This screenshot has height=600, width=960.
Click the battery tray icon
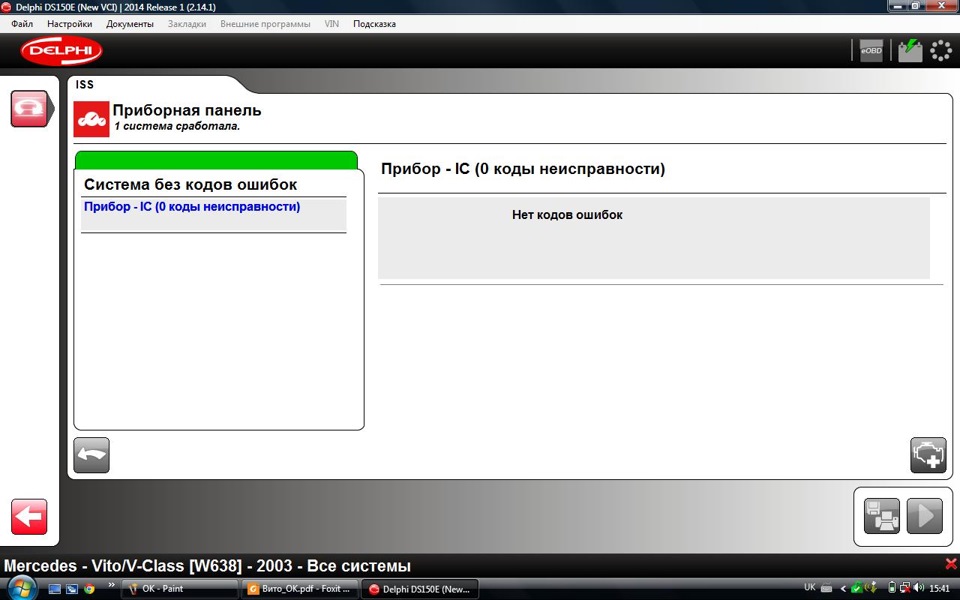pos(892,588)
